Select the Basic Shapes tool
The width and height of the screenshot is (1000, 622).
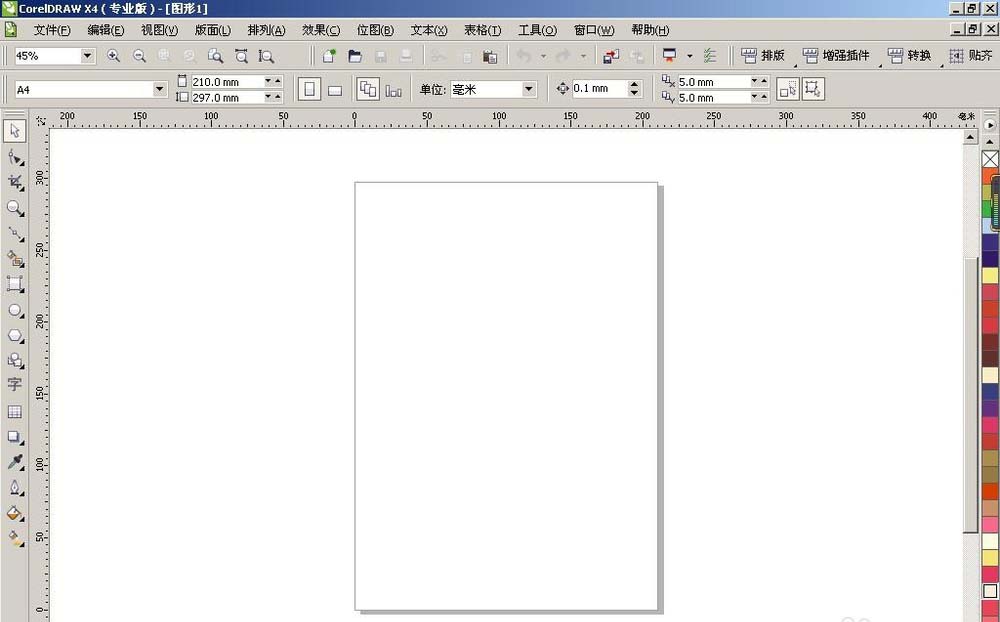[x=15, y=360]
